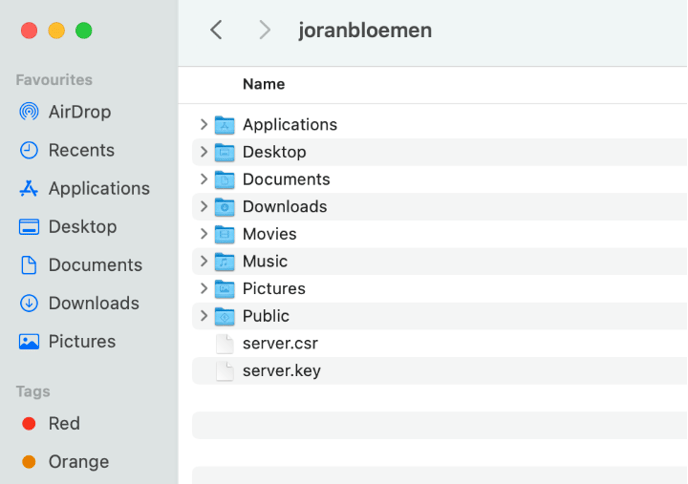688x484 pixels.
Task: Click the Recents clock icon
Action: tap(29, 150)
